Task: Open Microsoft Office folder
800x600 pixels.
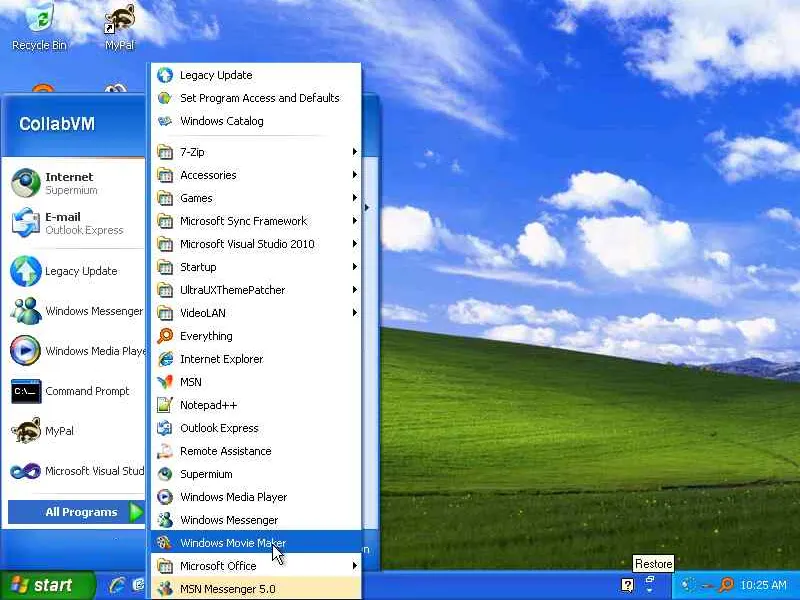Action: click(256, 566)
